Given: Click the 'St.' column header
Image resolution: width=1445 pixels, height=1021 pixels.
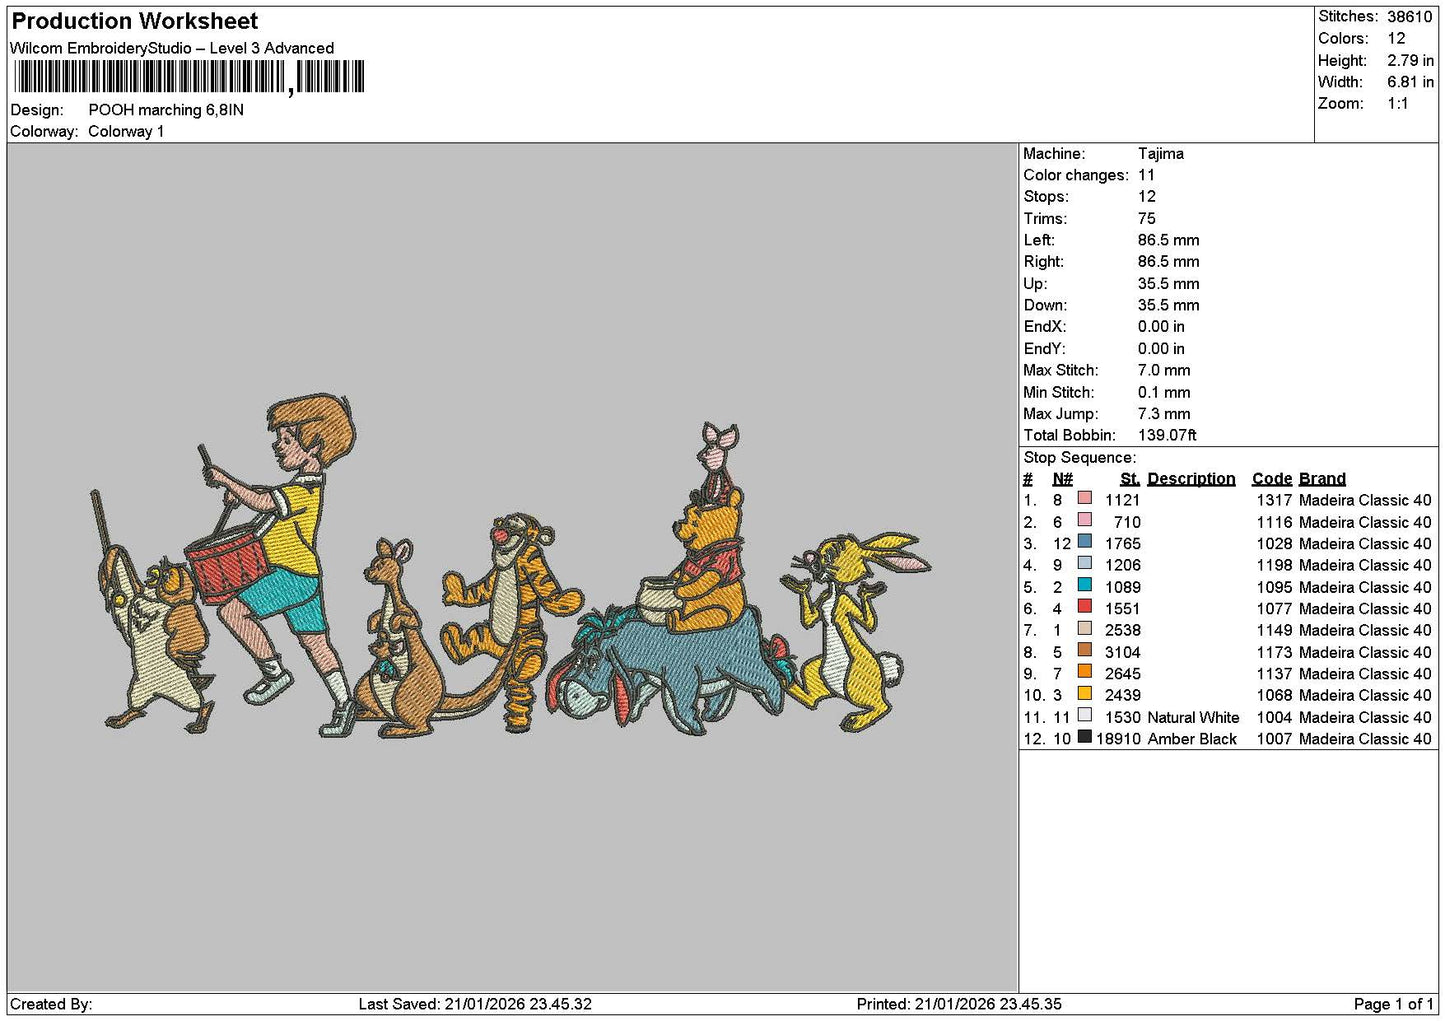Looking at the screenshot, I should point(1130,479).
